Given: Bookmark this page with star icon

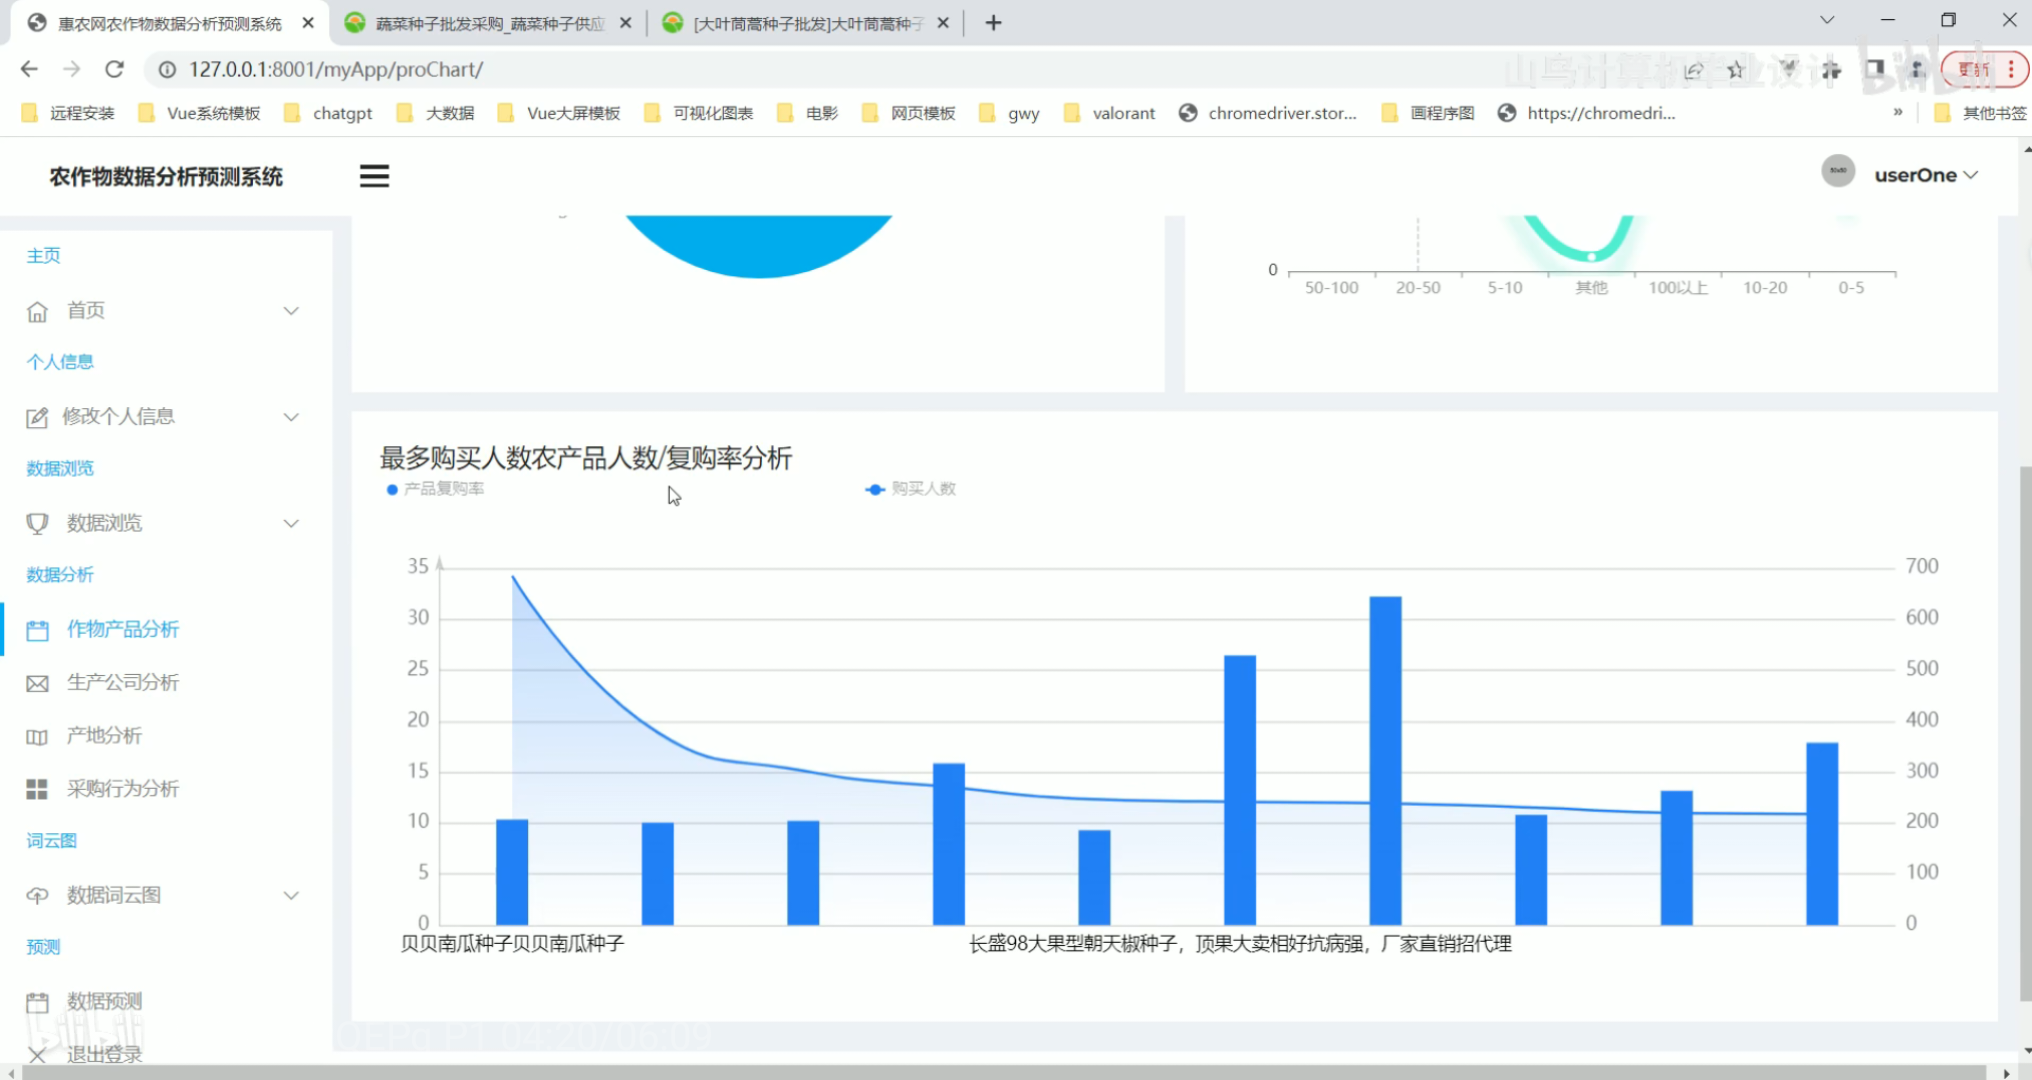Looking at the screenshot, I should [1735, 69].
